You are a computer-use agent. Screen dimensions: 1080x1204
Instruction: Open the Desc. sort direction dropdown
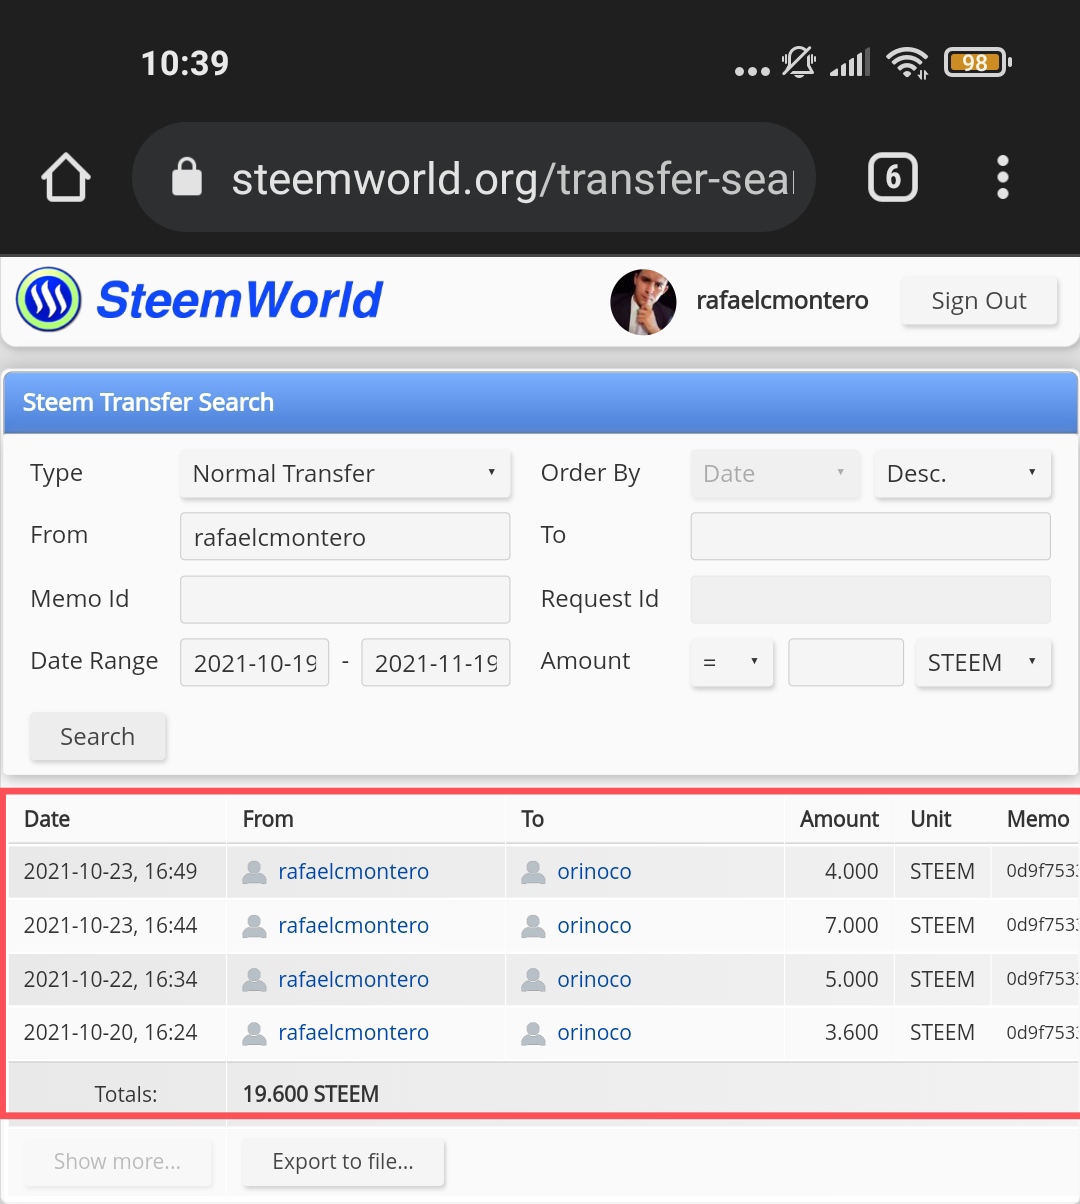click(x=963, y=473)
